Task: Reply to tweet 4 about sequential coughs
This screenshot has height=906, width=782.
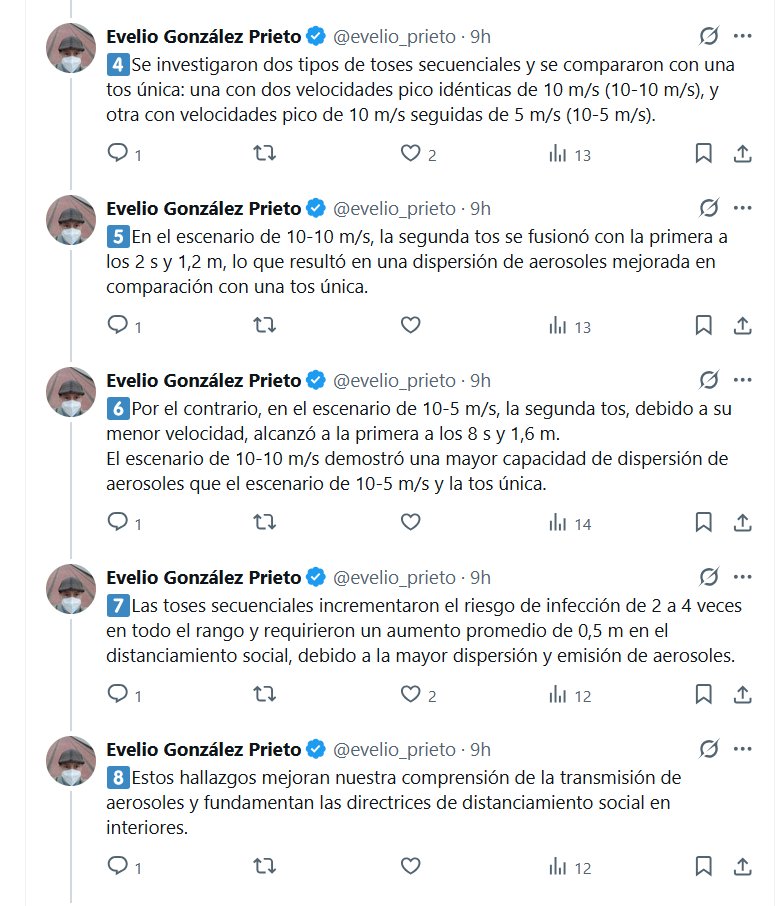Action: tap(118, 154)
